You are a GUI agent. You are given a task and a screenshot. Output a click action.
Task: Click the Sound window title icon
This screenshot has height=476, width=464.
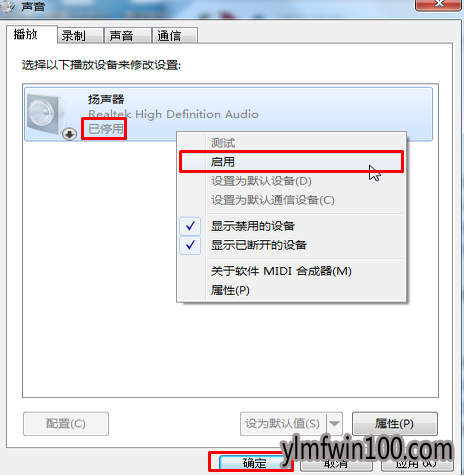[x=7, y=6]
